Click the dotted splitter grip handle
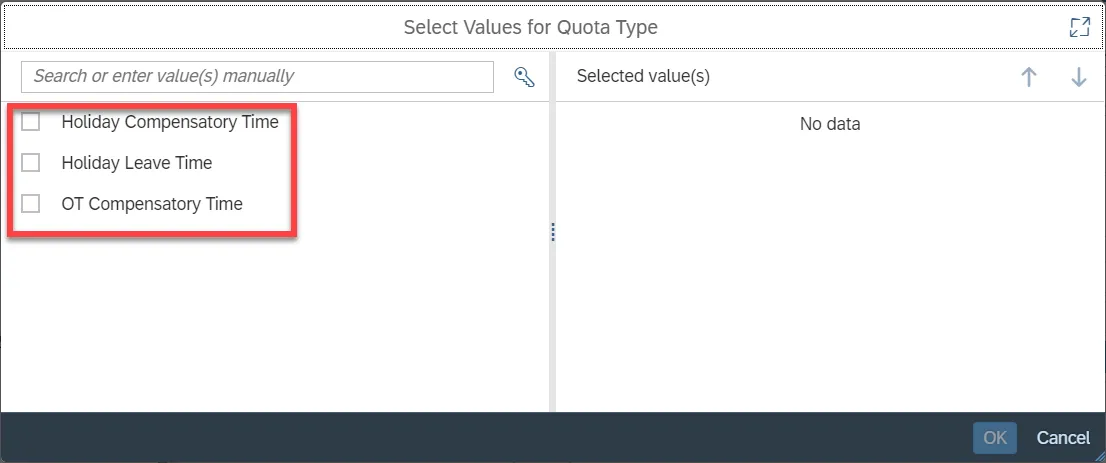 pyautogui.click(x=552, y=232)
